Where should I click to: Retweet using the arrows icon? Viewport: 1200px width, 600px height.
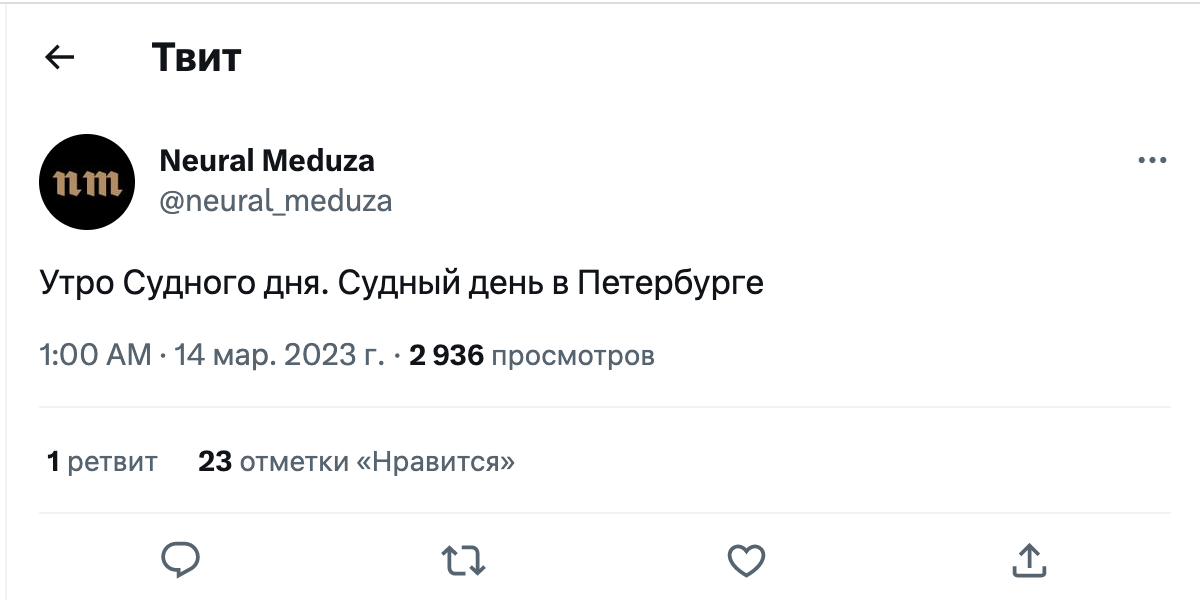tap(464, 560)
